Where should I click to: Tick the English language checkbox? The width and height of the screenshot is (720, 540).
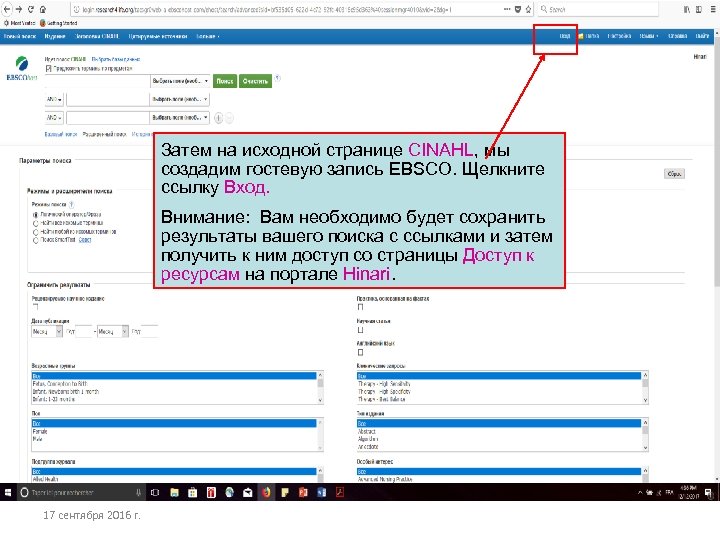click(x=360, y=352)
